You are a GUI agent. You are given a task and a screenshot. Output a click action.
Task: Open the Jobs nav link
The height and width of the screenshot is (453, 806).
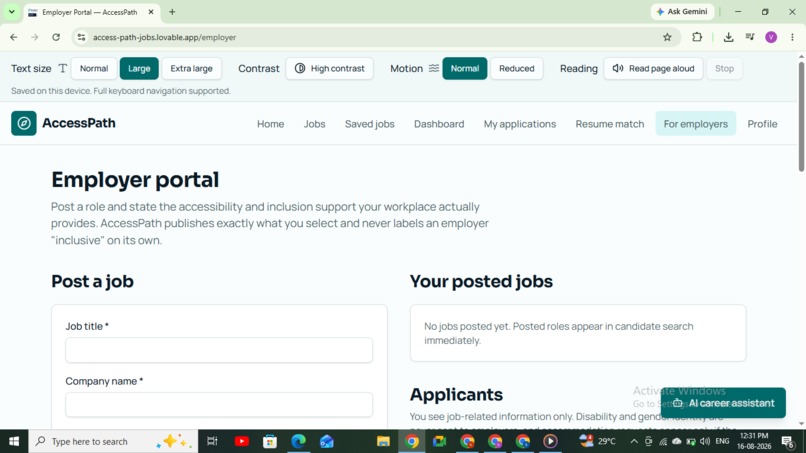[x=314, y=124]
